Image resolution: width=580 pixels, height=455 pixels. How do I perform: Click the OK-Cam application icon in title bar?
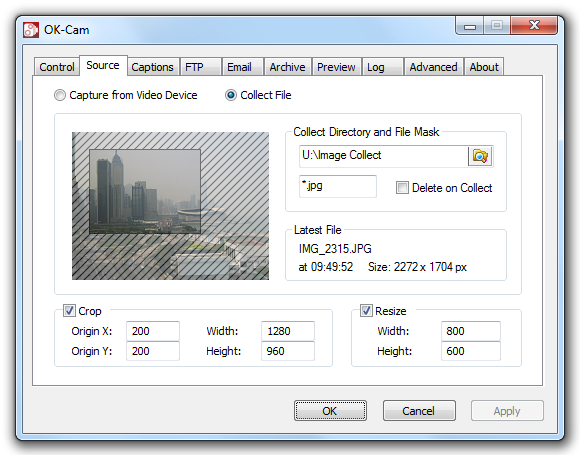[x=31, y=30]
